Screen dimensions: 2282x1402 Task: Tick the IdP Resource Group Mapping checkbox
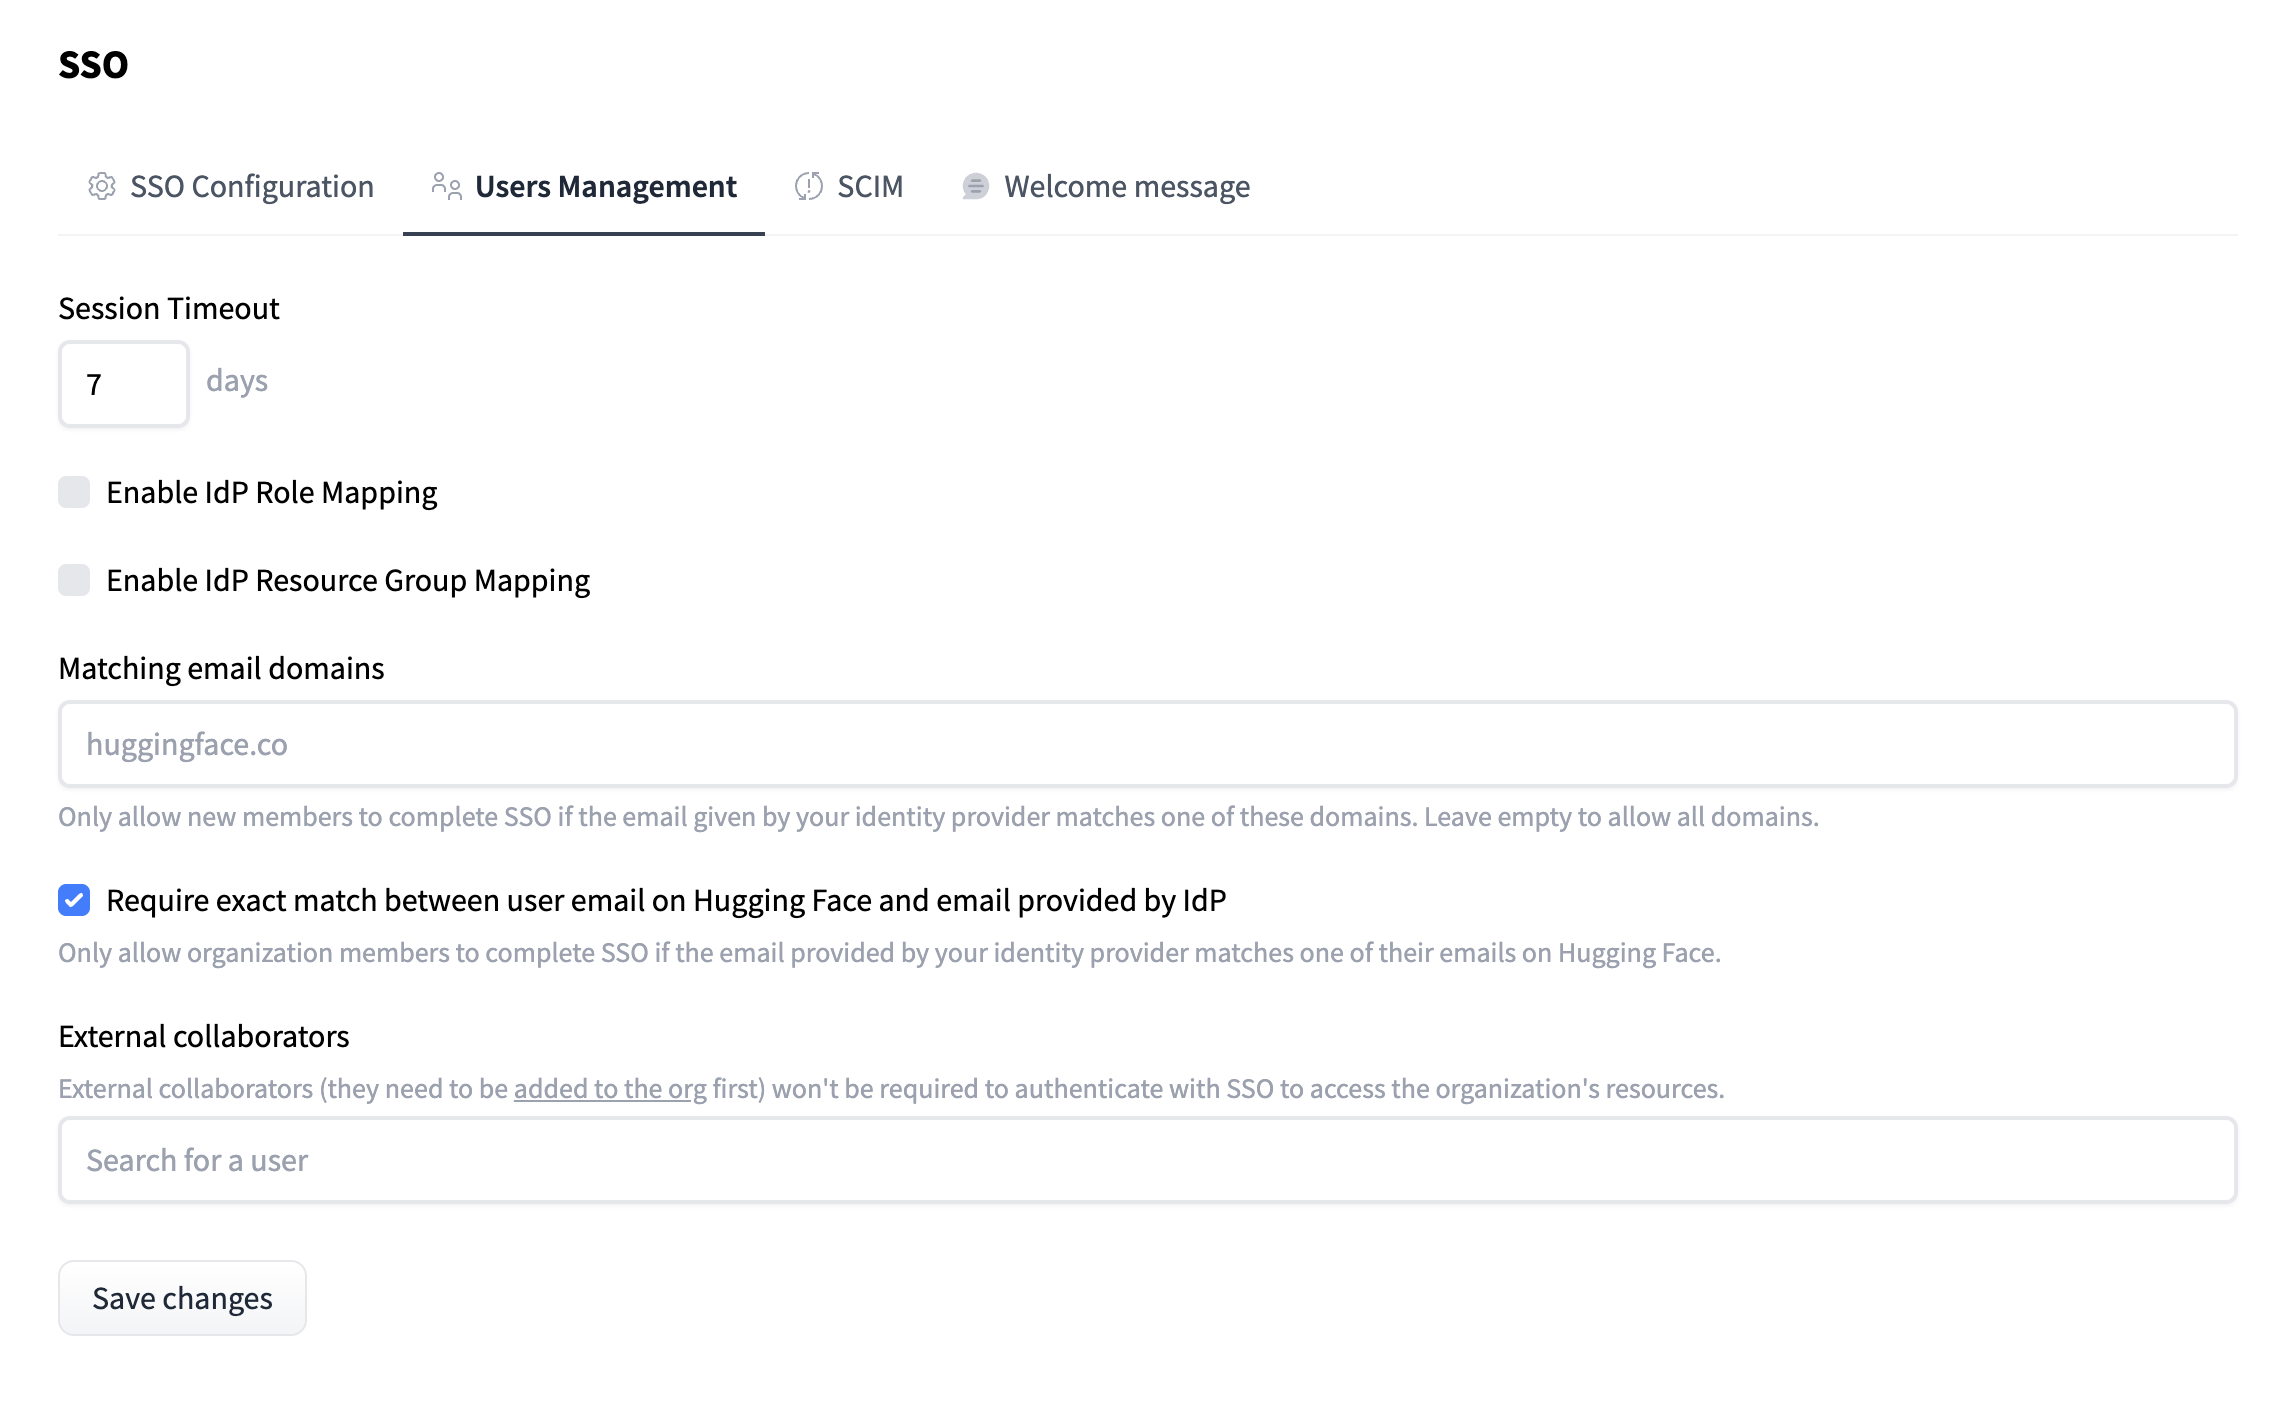(74, 580)
